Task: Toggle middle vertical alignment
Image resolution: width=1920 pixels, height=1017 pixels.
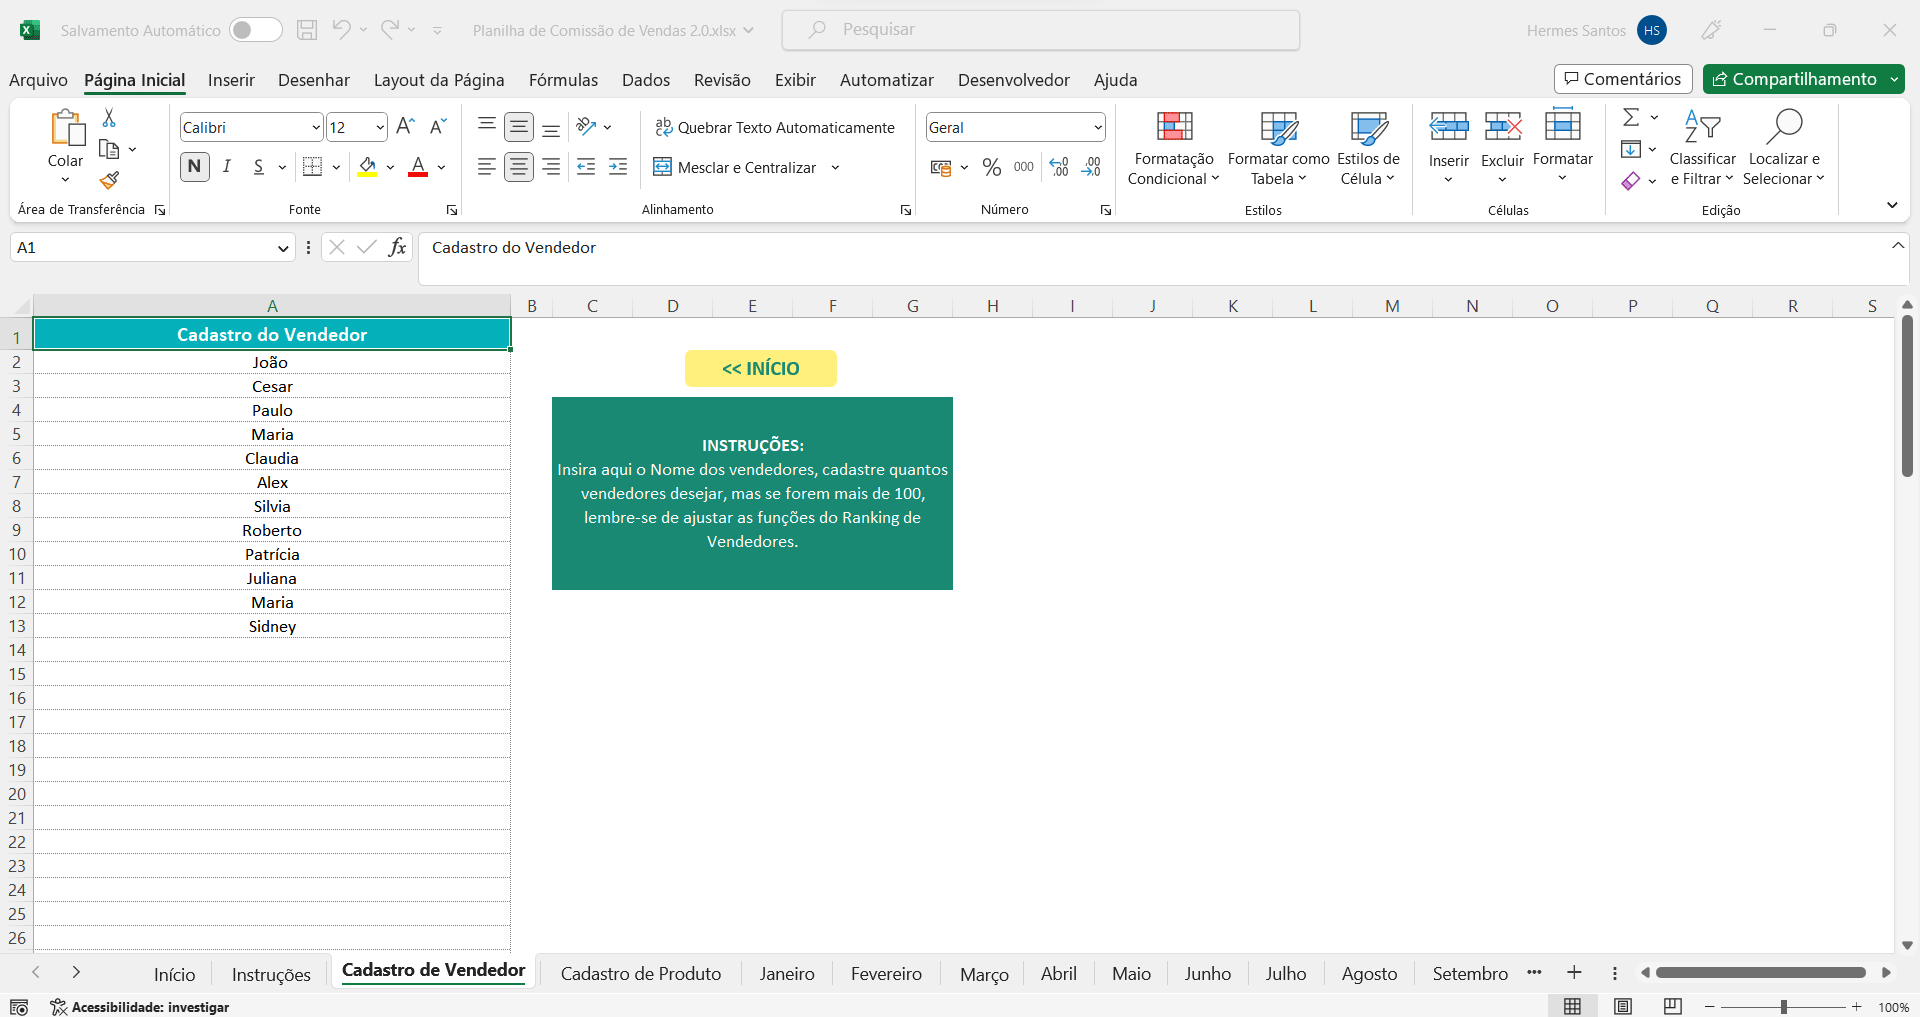Action: click(x=519, y=126)
